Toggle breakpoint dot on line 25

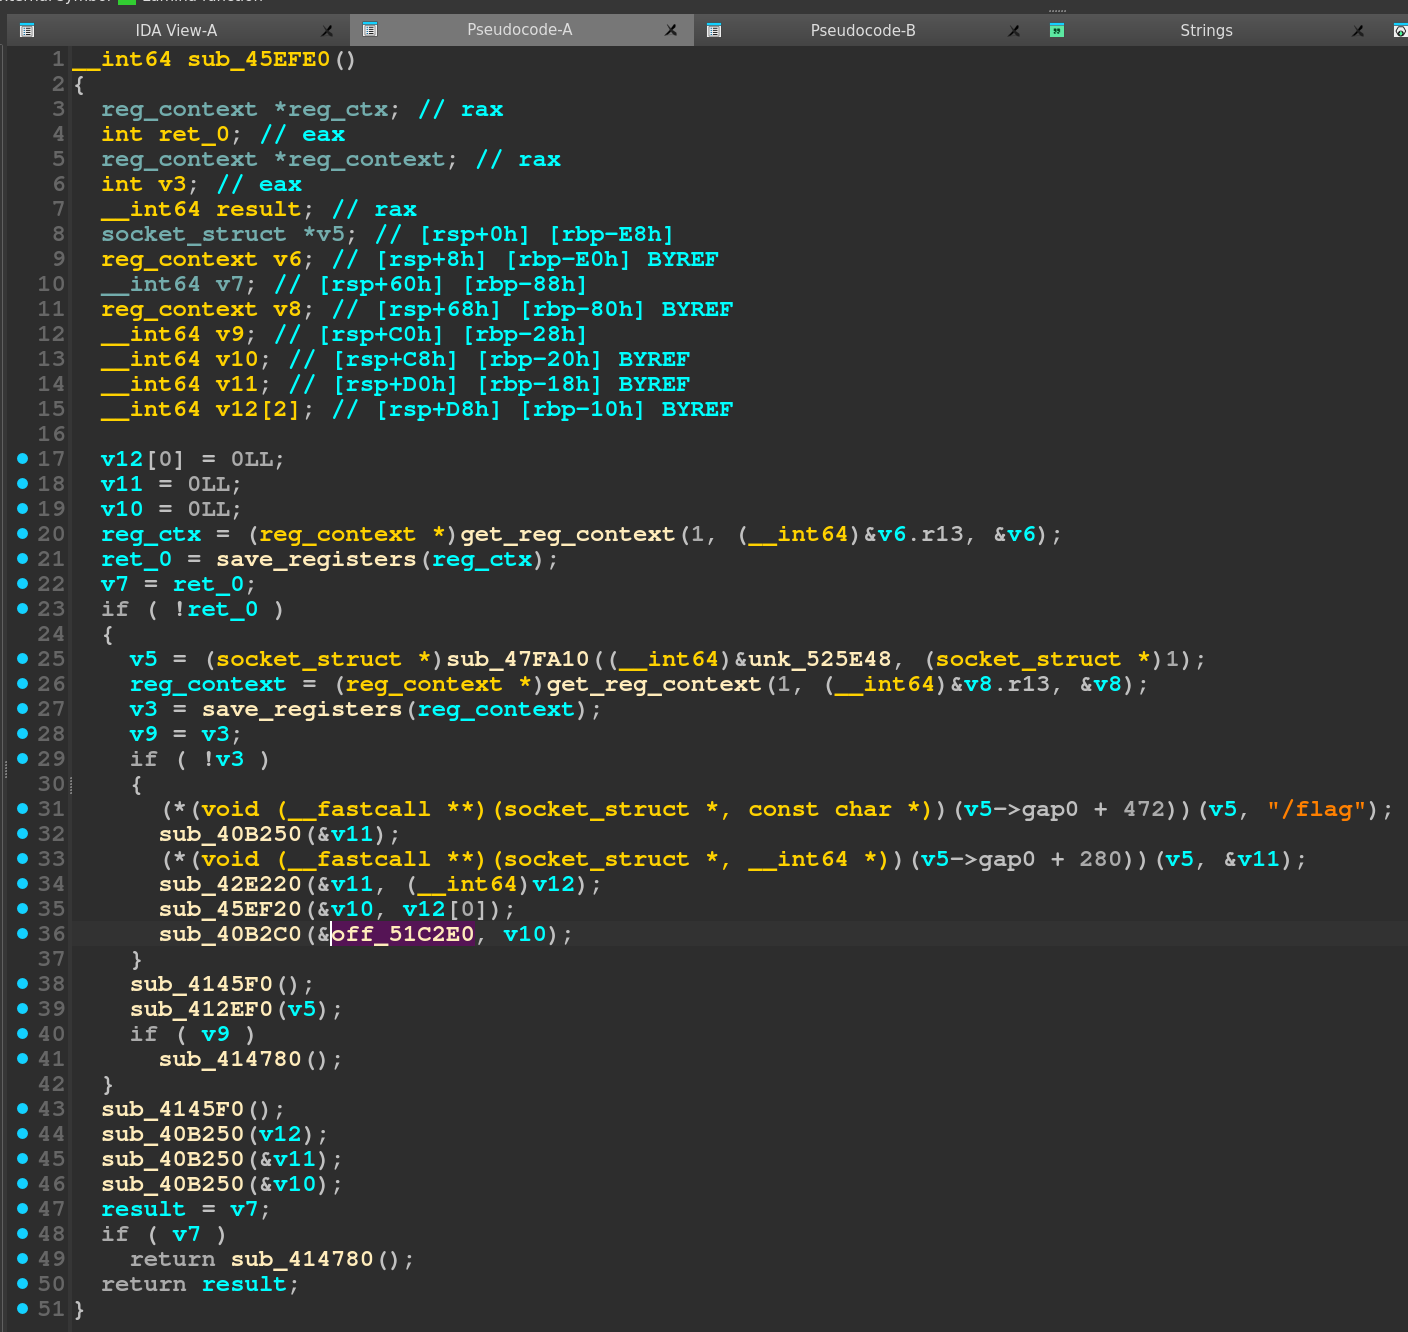pyautogui.click(x=22, y=658)
